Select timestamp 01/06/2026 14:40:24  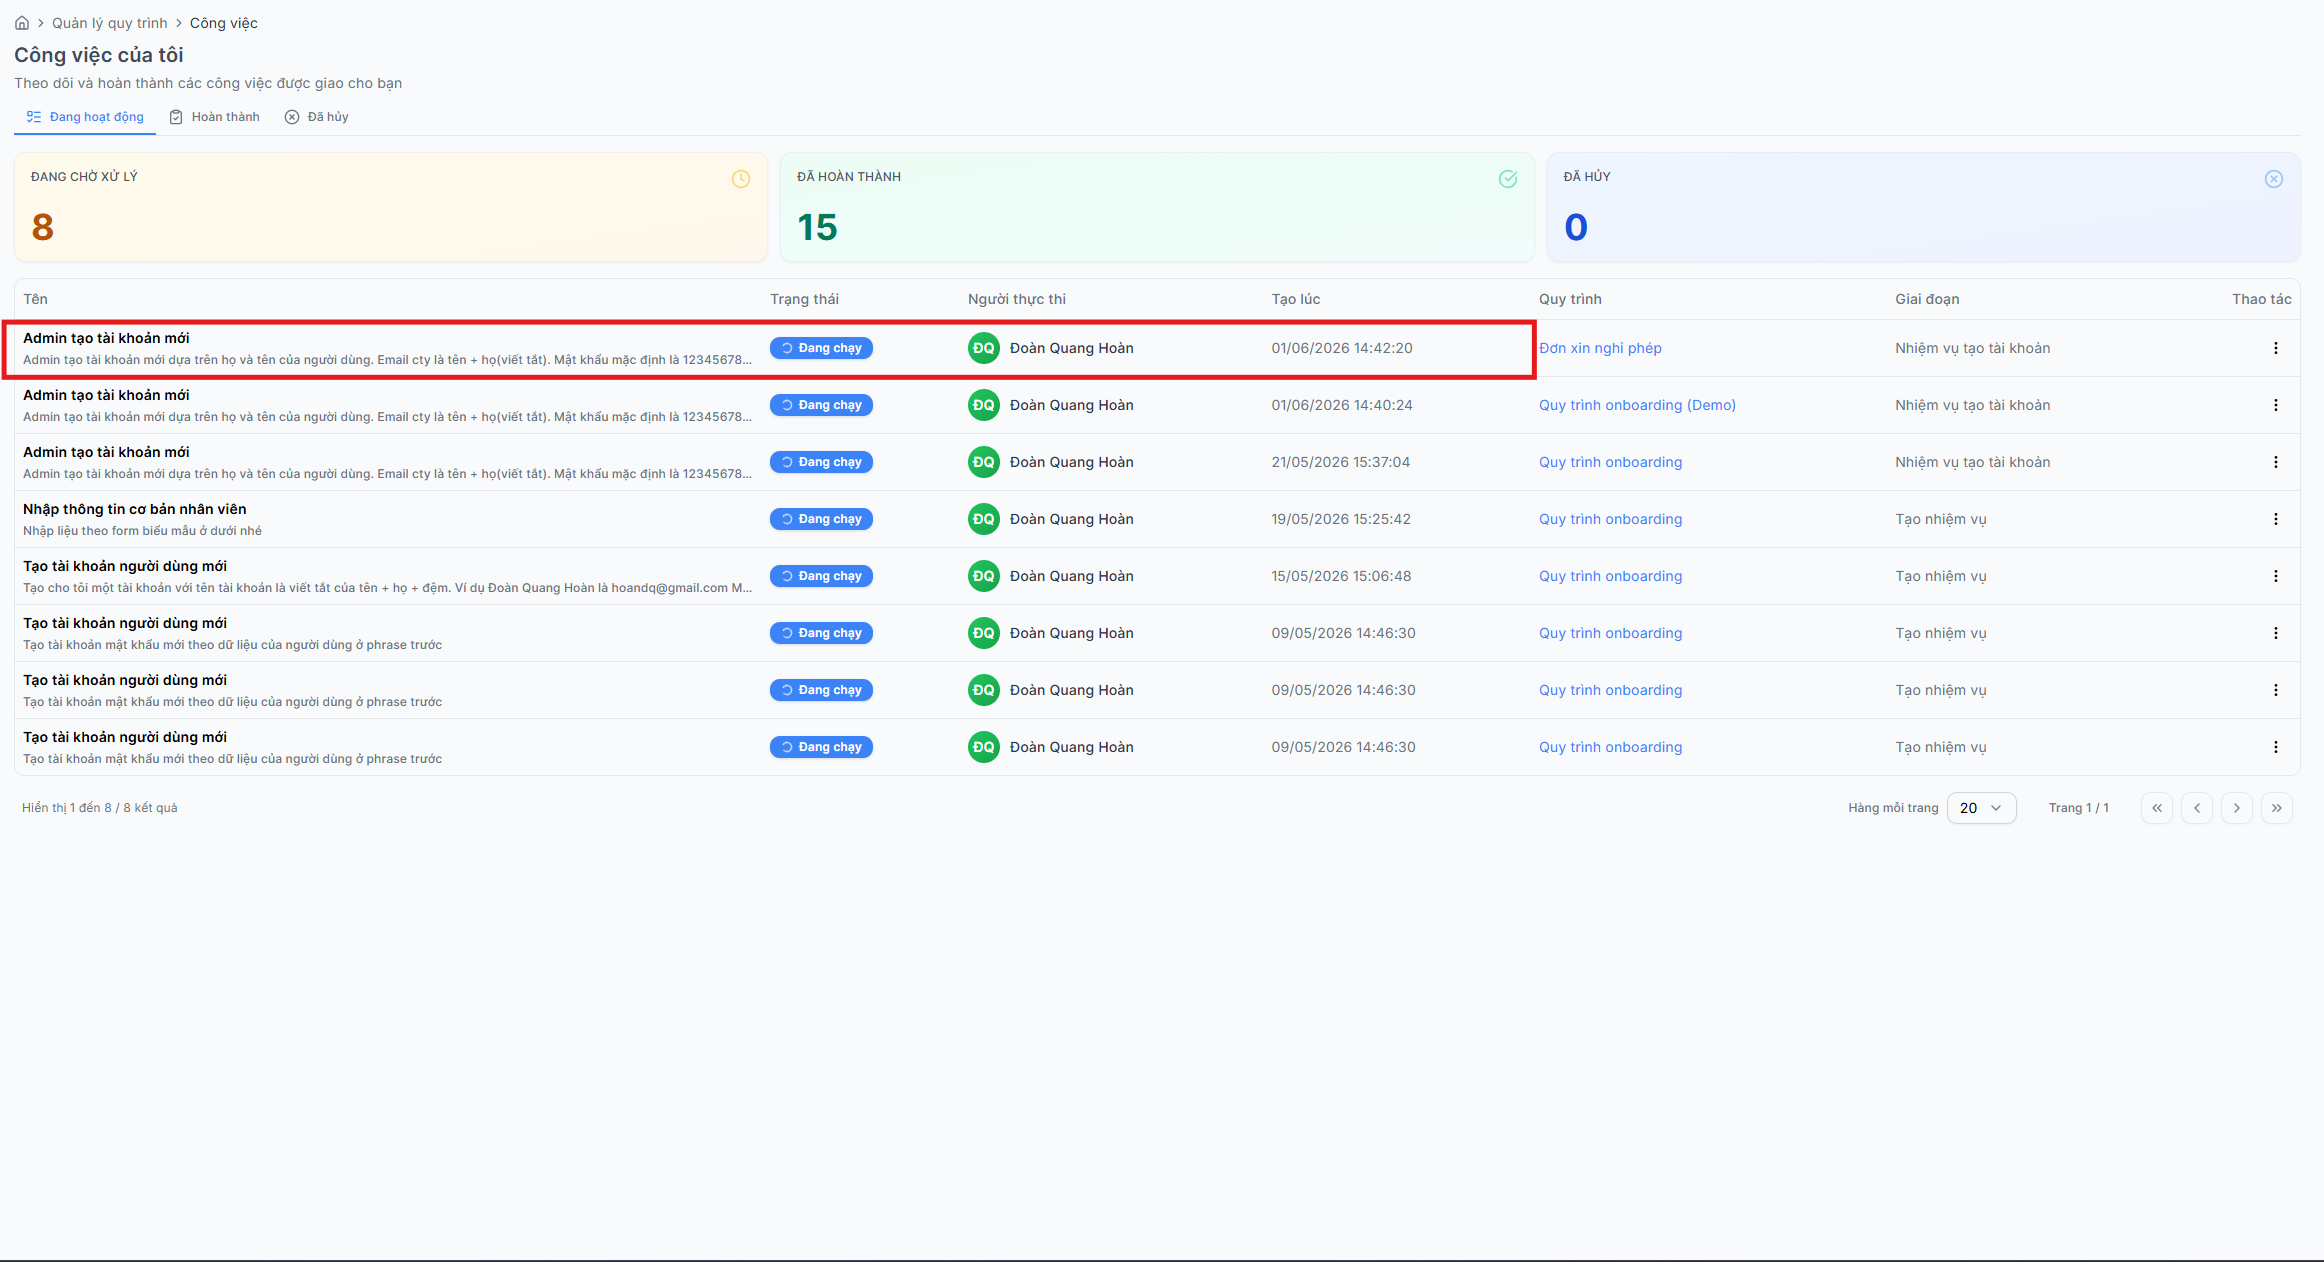(1342, 405)
